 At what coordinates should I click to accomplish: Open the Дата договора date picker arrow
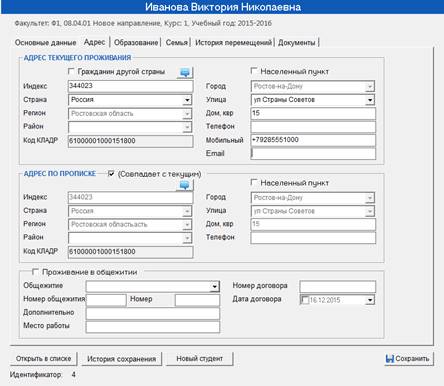[x=370, y=300]
